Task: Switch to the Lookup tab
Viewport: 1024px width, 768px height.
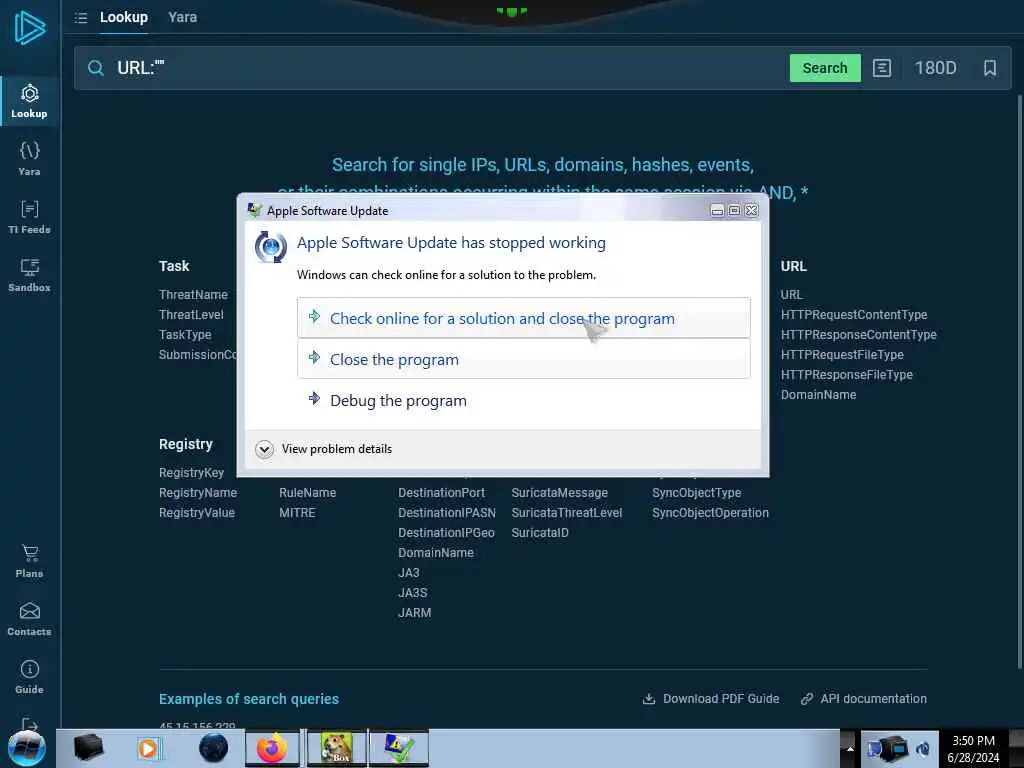Action: (x=123, y=18)
